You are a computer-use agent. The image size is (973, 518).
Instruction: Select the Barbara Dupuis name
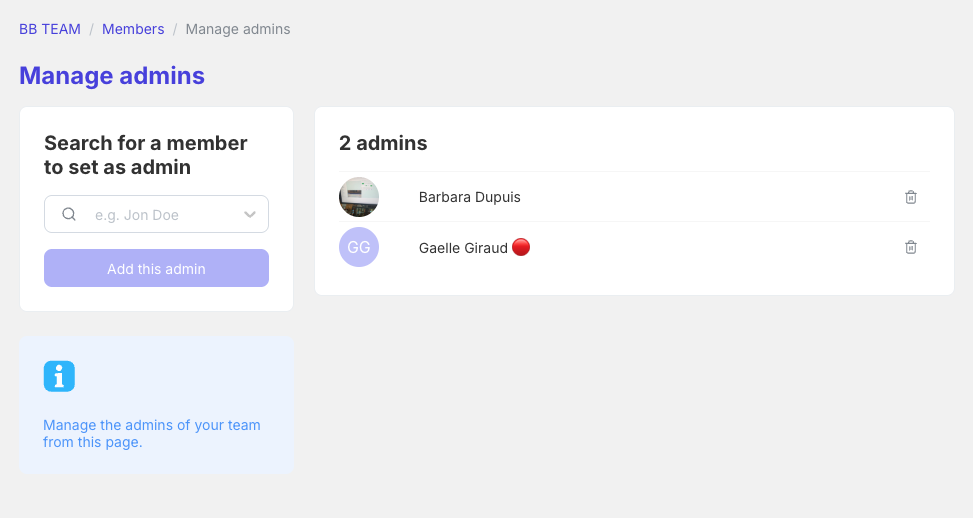pos(469,197)
